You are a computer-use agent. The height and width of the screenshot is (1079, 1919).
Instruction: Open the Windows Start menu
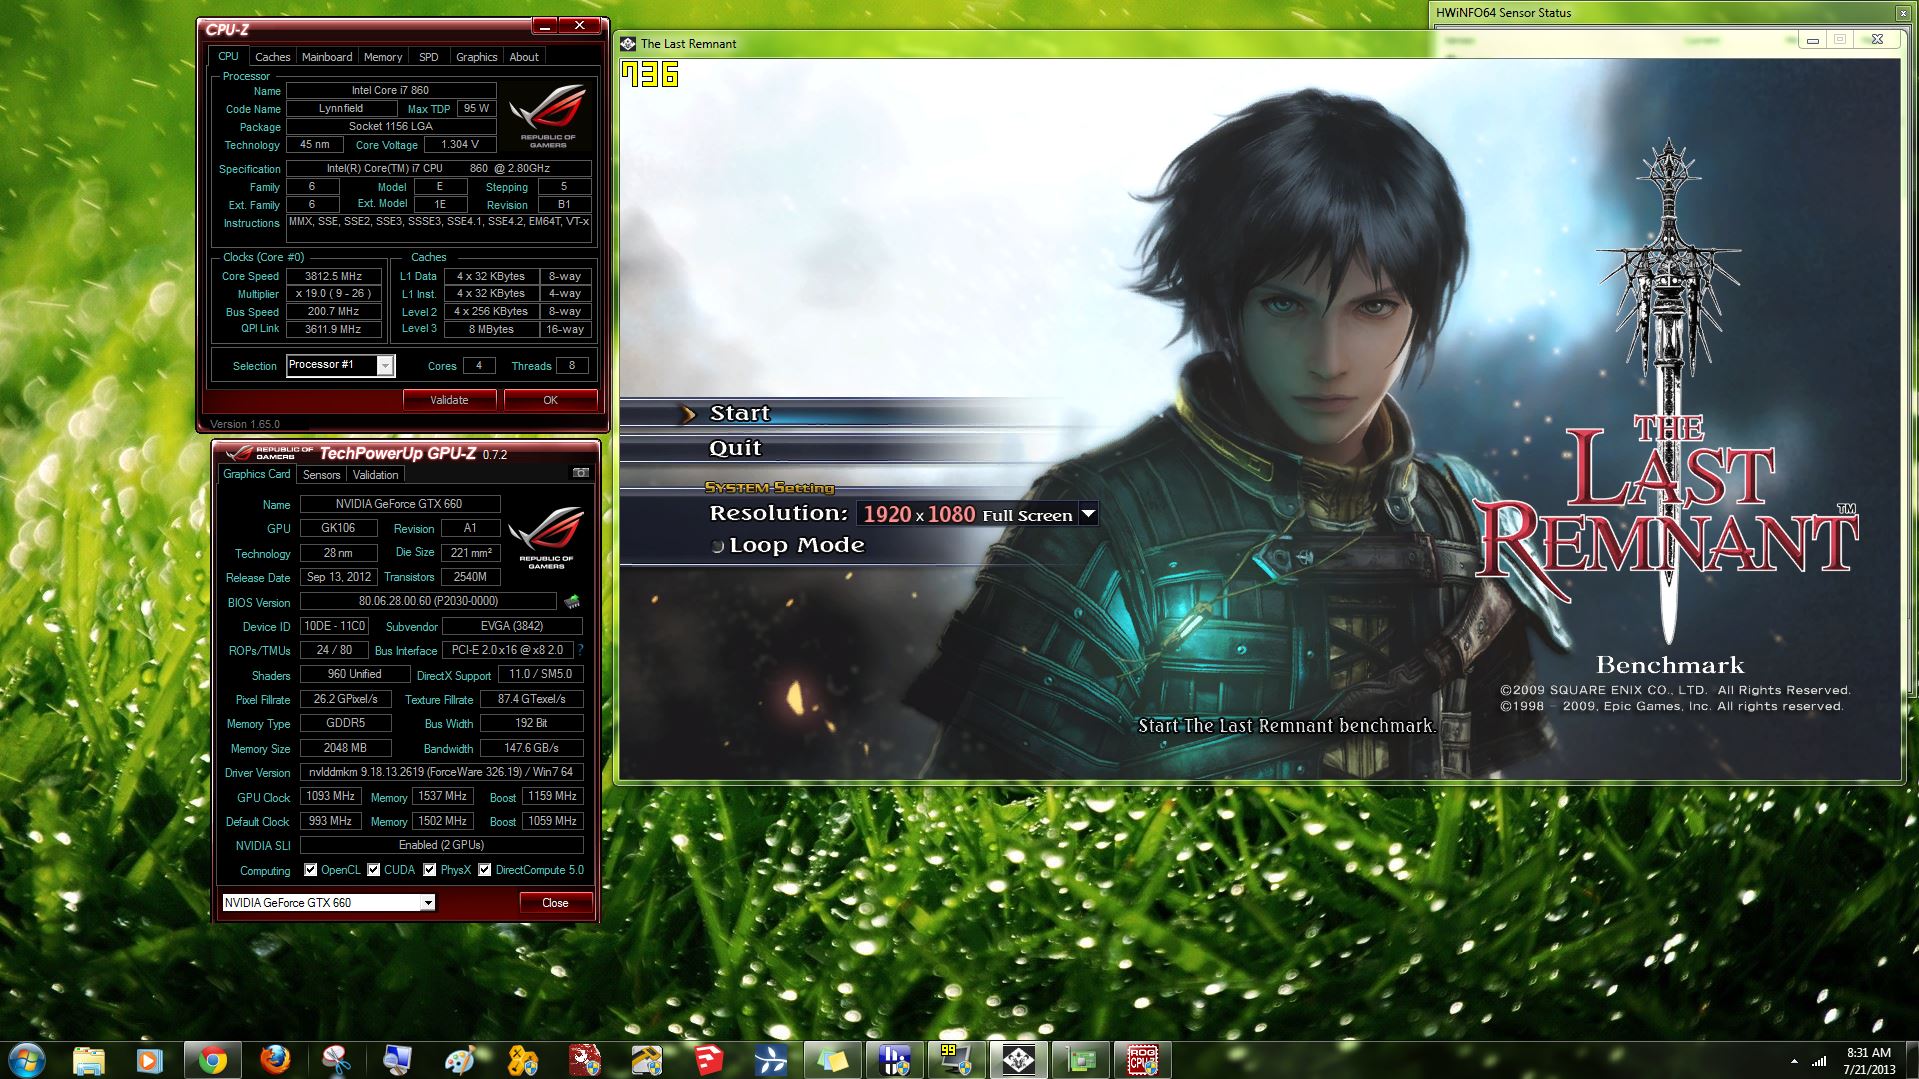(x=25, y=1059)
